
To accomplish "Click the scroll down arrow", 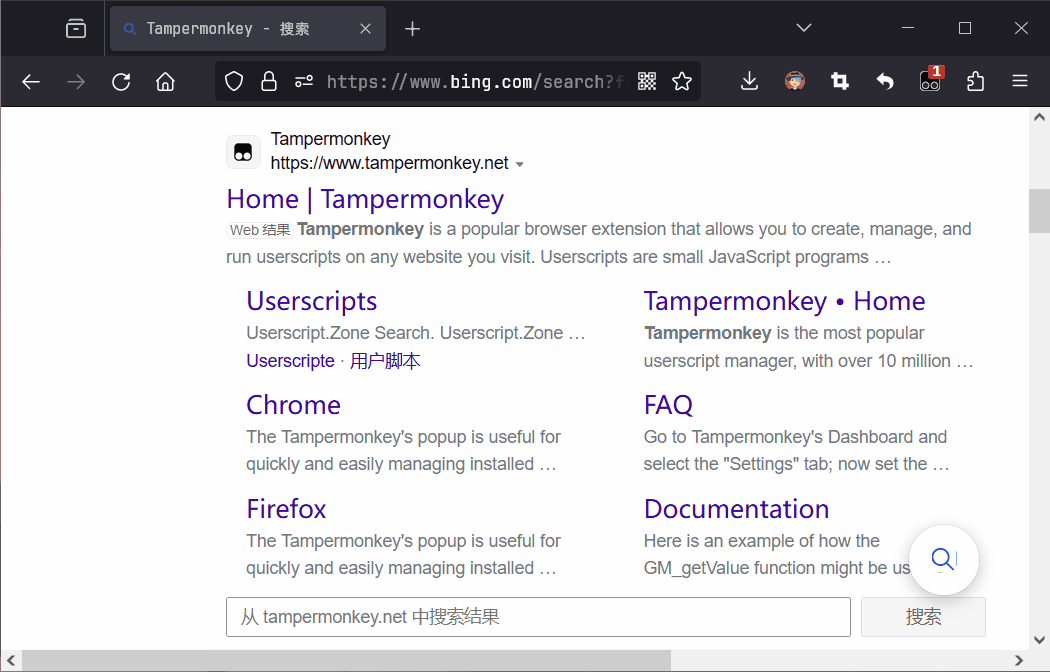I will click(1039, 640).
